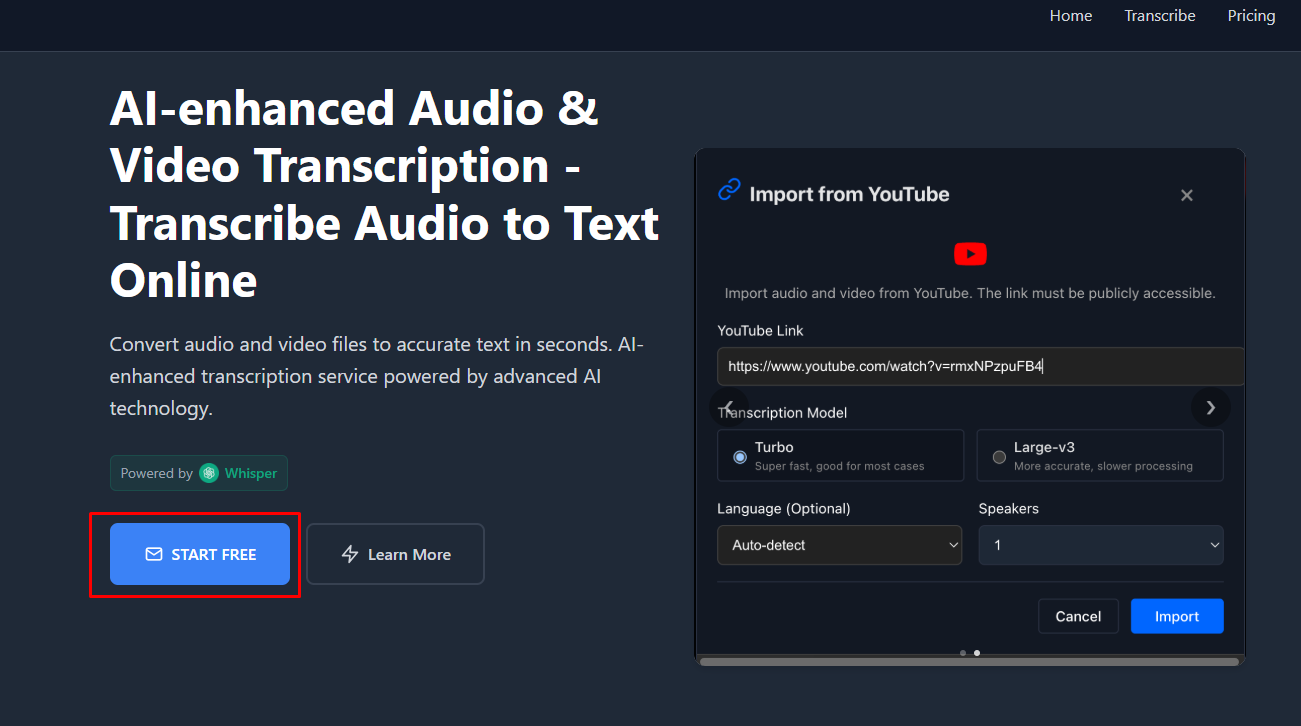1301x726 pixels.
Task: Select the Large-v3 transcription model
Action: click(x=1100, y=455)
